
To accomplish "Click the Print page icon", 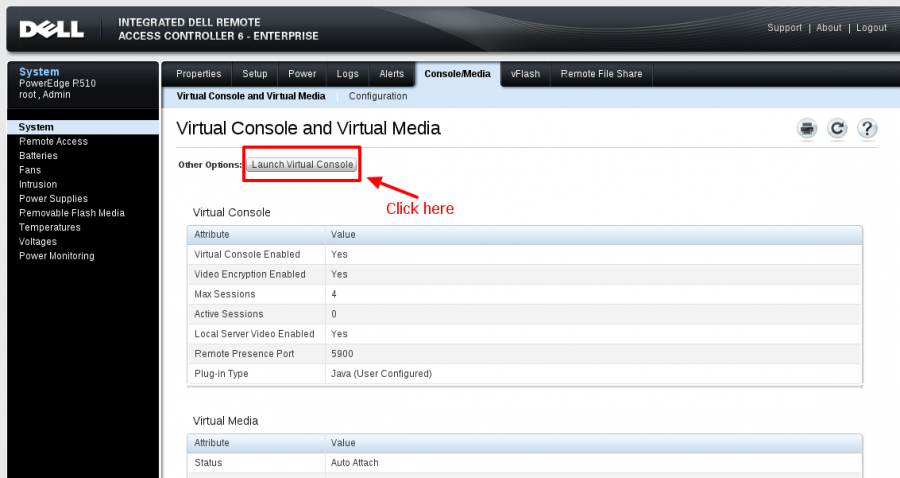I will tap(807, 128).
